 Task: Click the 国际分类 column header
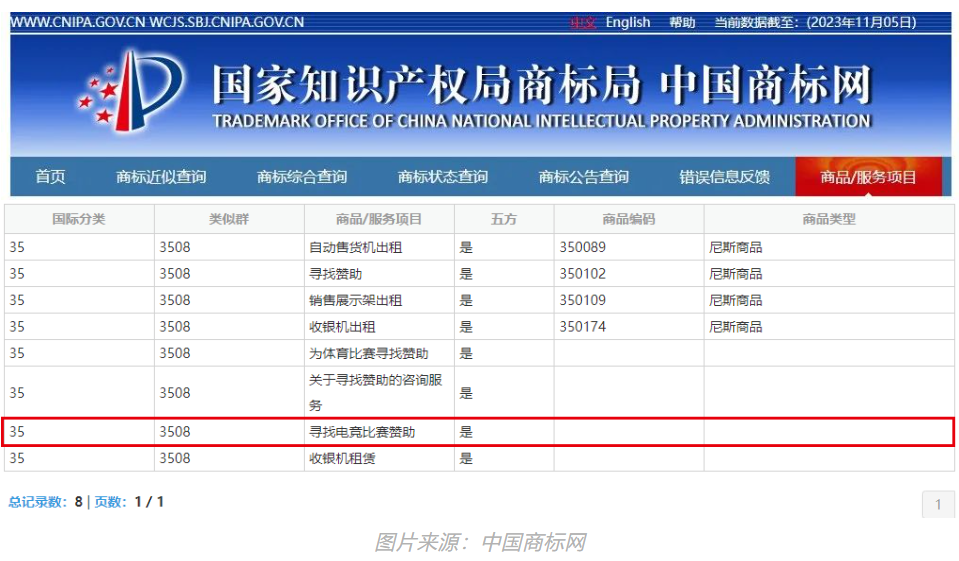pyautogui.click(x=79, y=219)
